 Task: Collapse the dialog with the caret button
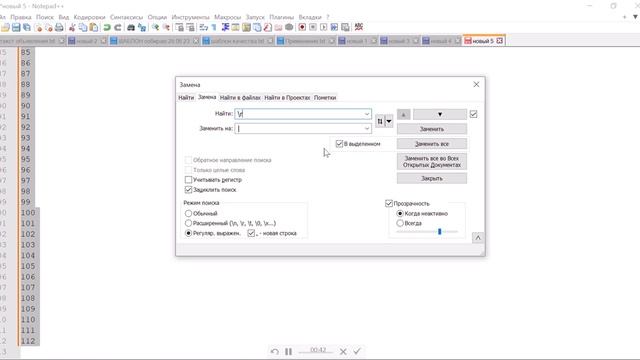478,238
